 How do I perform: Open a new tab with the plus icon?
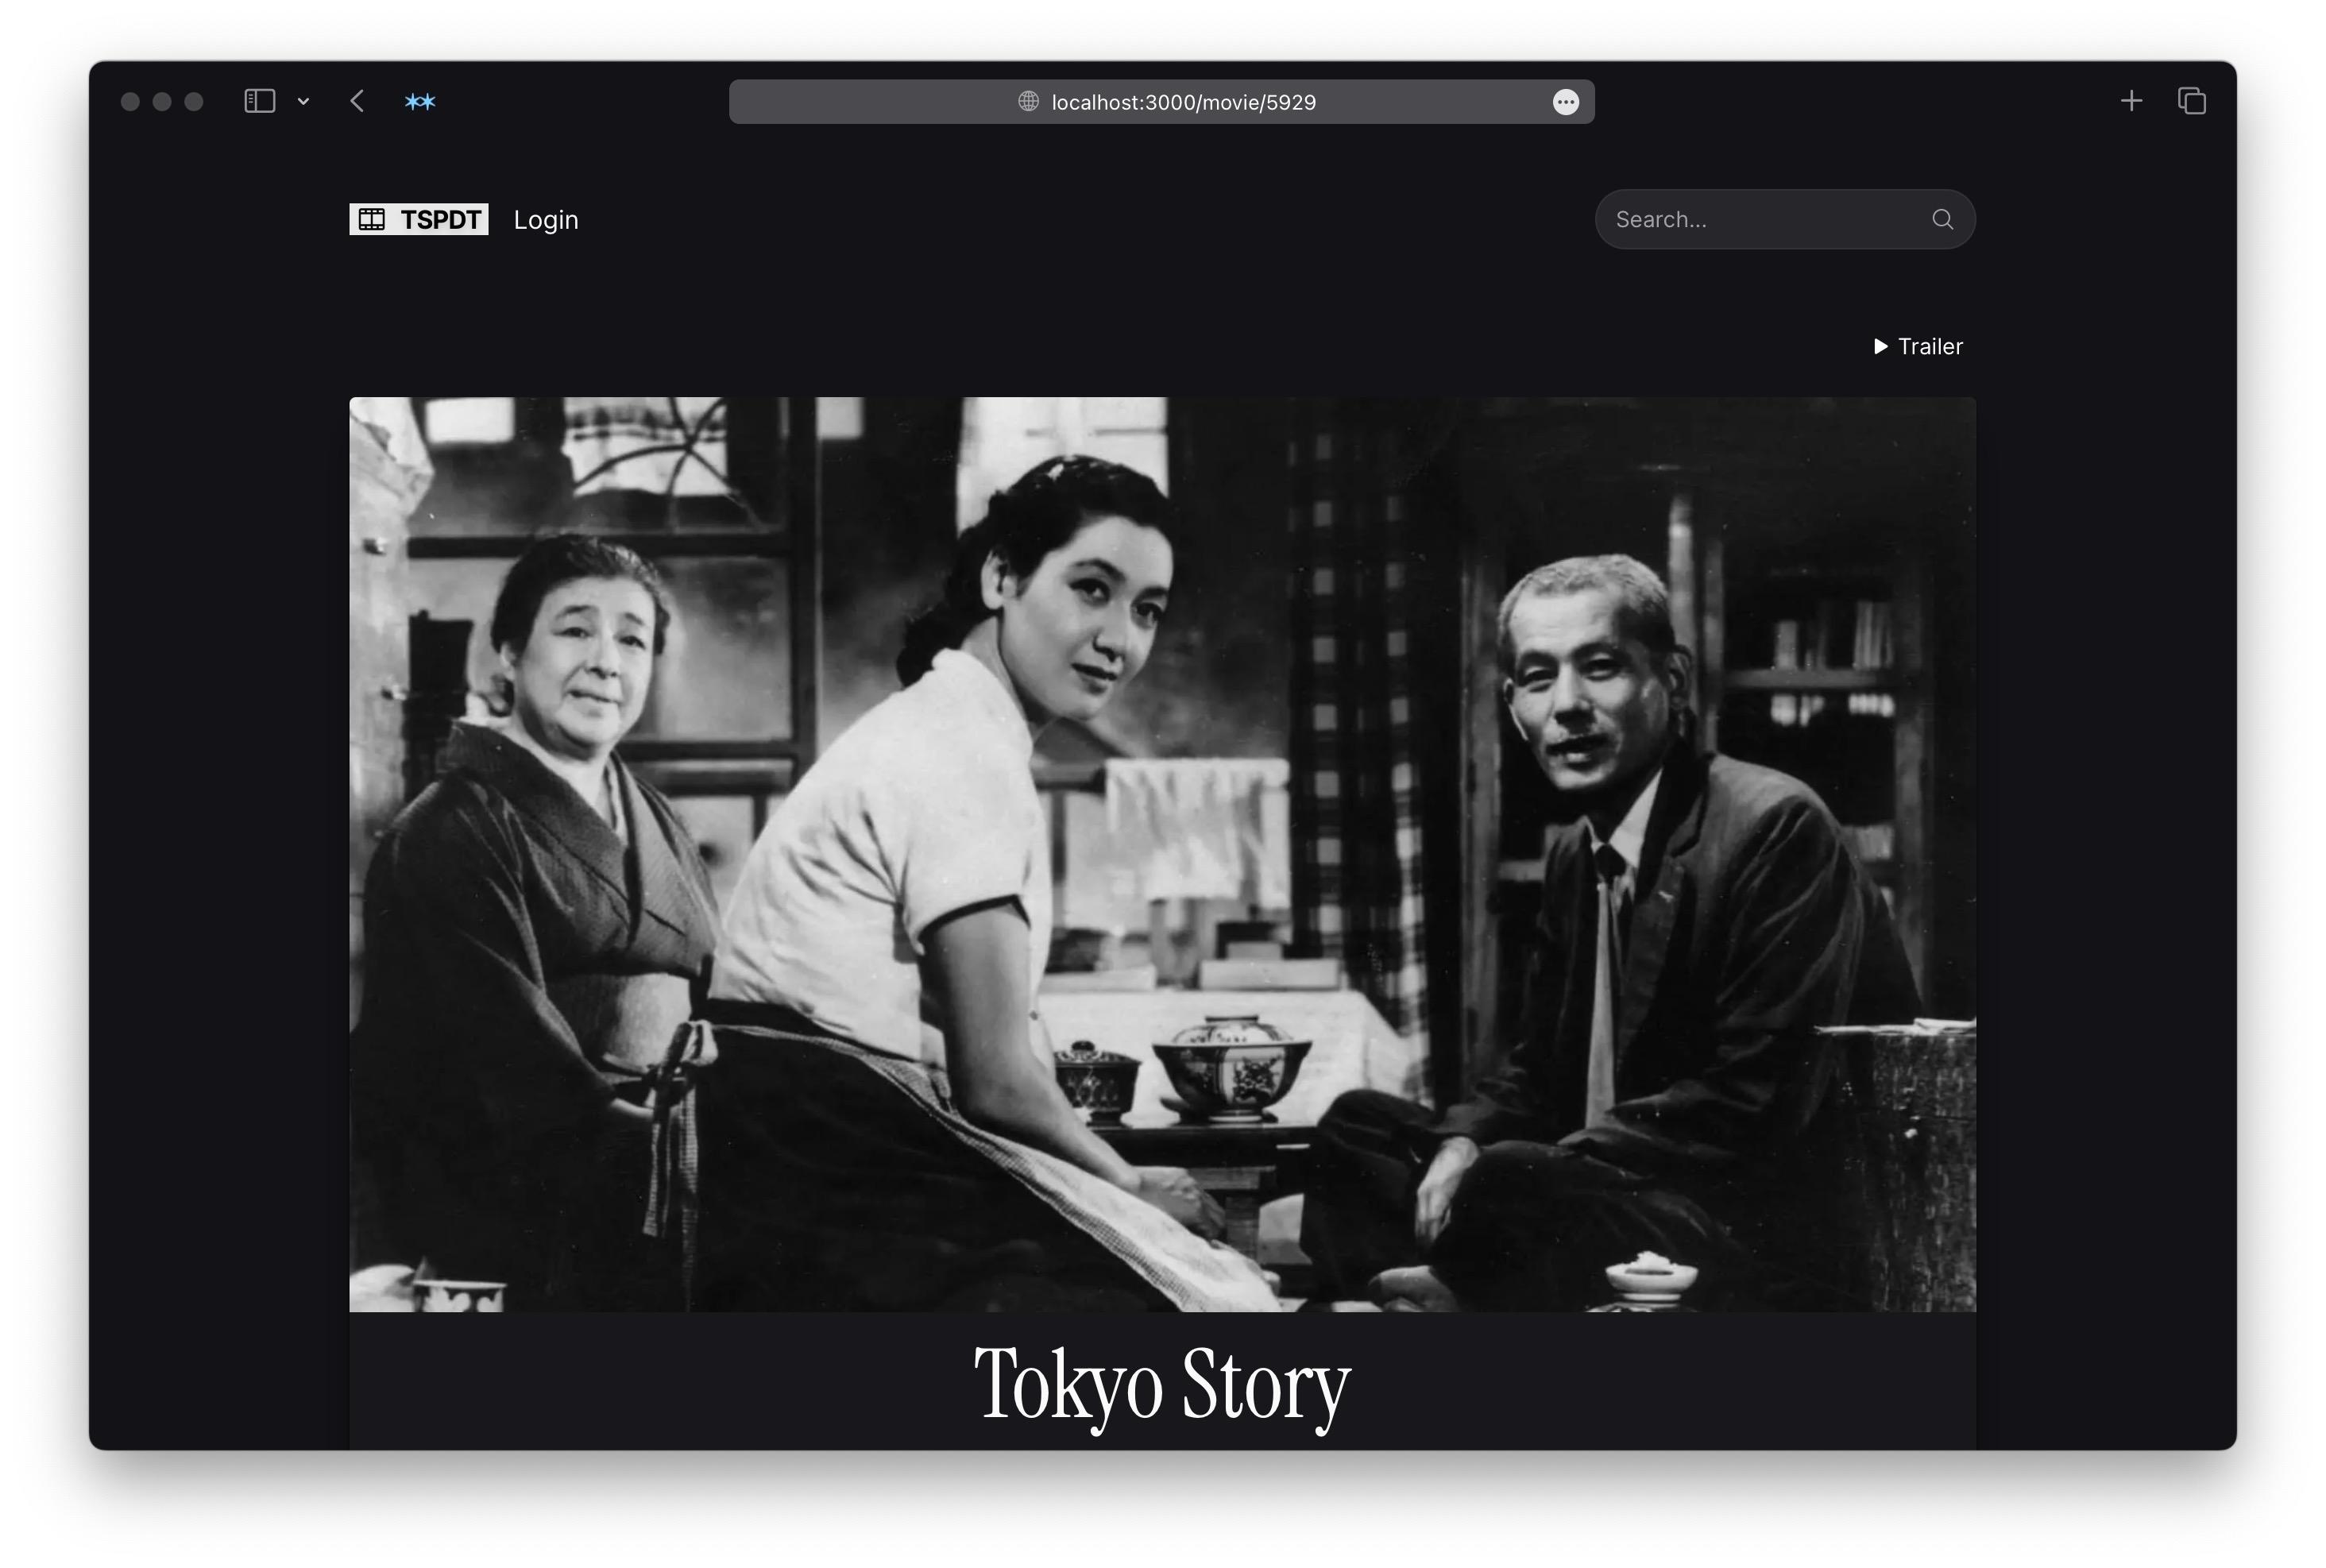pyautogui.click(x=2131, y=101)
